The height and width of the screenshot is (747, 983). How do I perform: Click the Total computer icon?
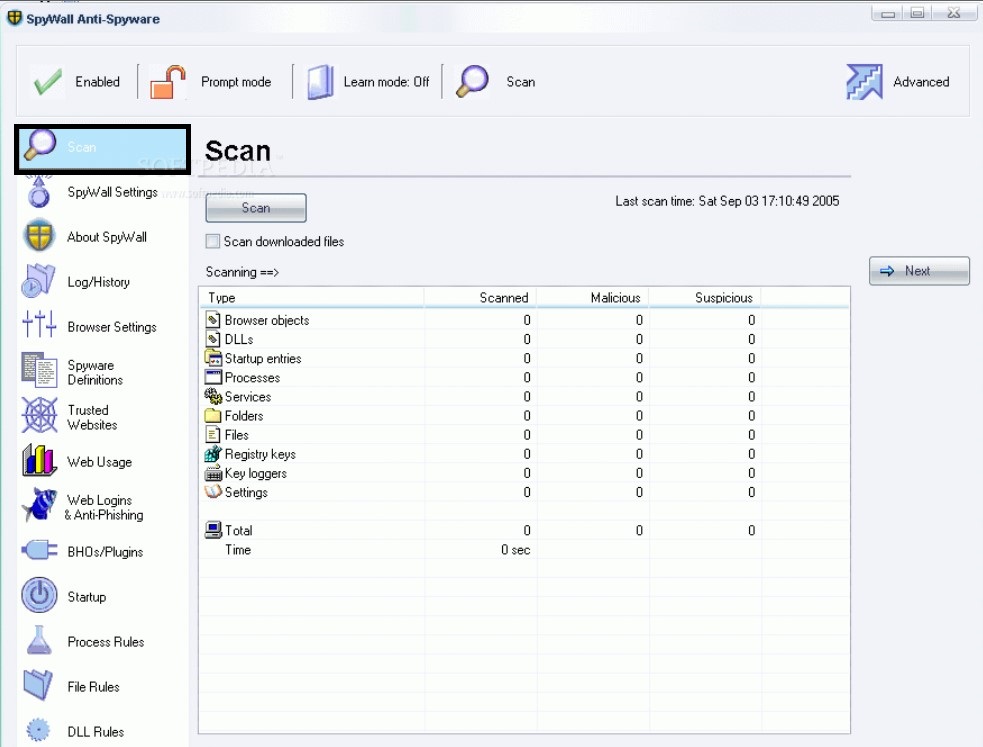(x=213, y=530)
